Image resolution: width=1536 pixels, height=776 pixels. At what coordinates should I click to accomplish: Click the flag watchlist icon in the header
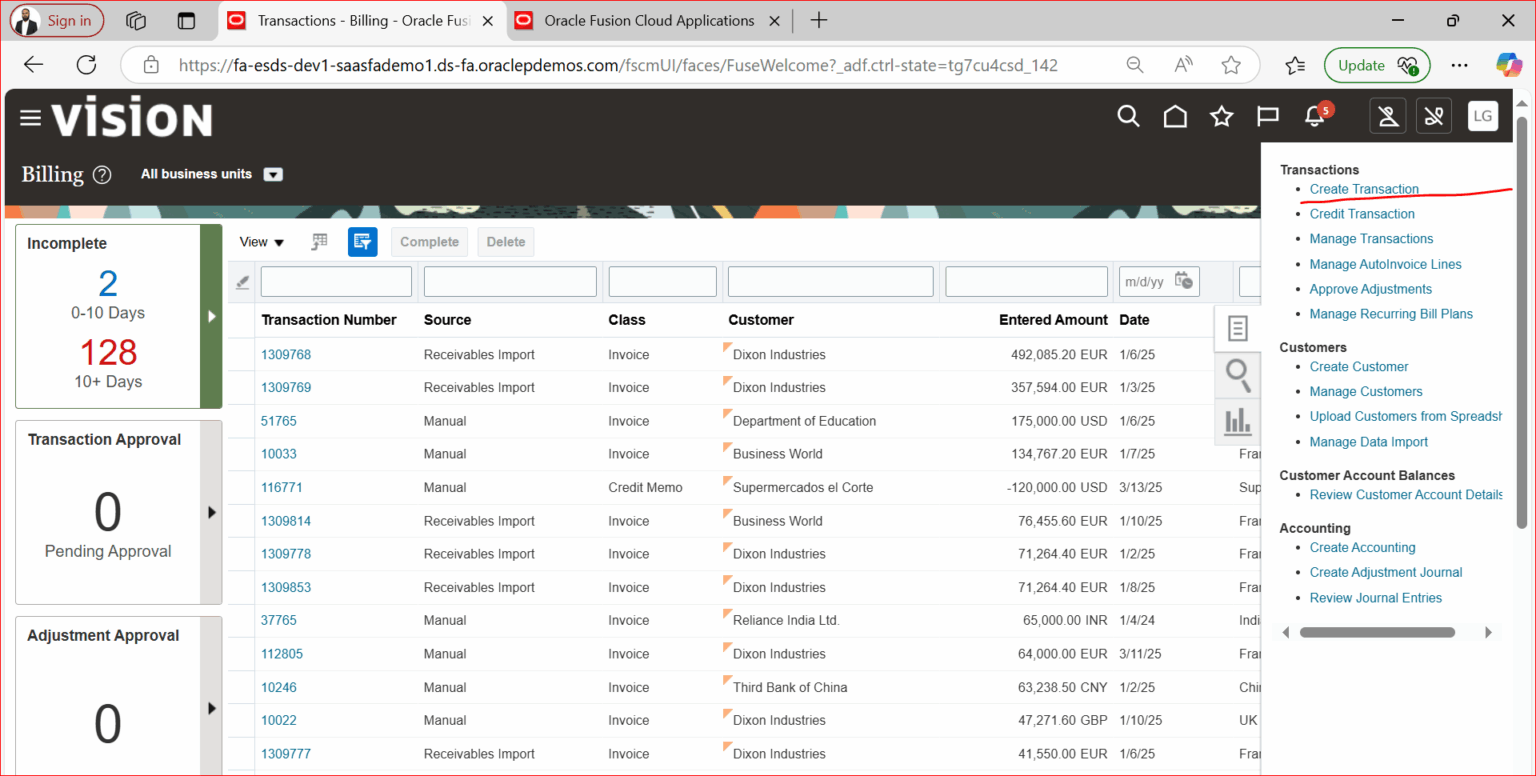[x=1267, y=116]
